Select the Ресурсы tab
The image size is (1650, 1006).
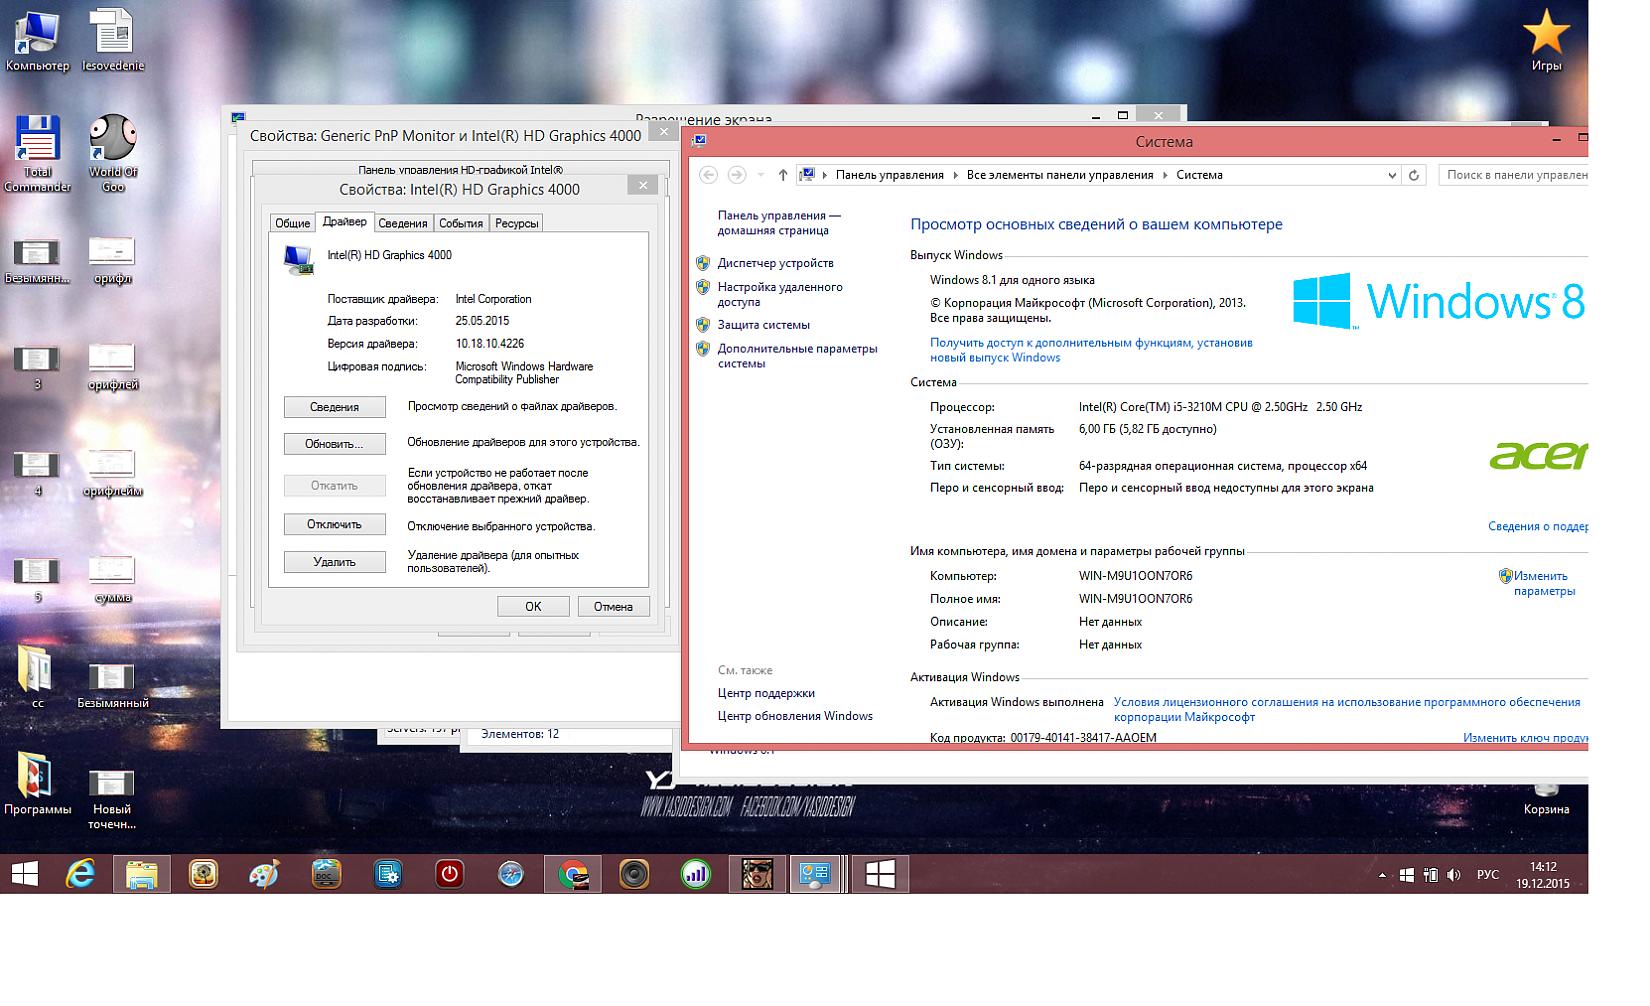(516, 223)
